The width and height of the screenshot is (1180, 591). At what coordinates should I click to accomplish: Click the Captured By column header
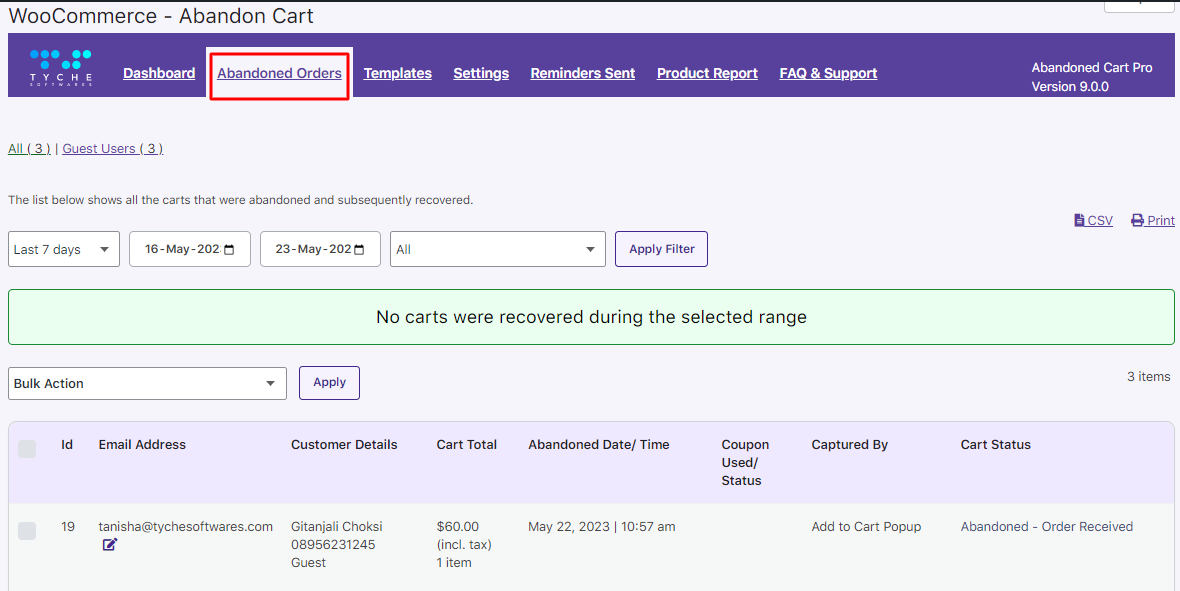point(850,444)
